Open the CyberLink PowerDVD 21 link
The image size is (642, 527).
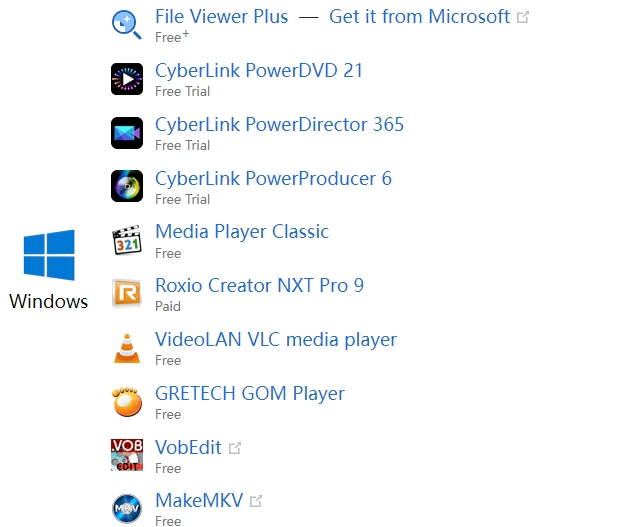tap(259, 70)
